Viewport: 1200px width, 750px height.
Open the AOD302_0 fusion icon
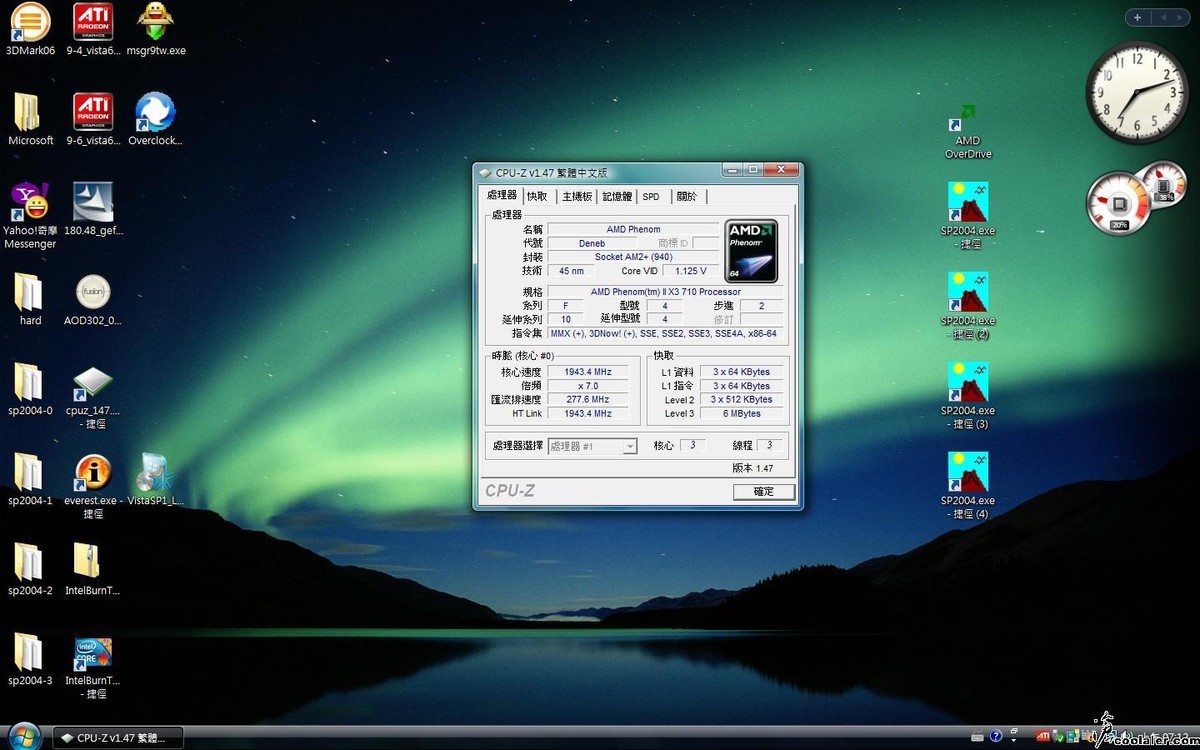92,298
